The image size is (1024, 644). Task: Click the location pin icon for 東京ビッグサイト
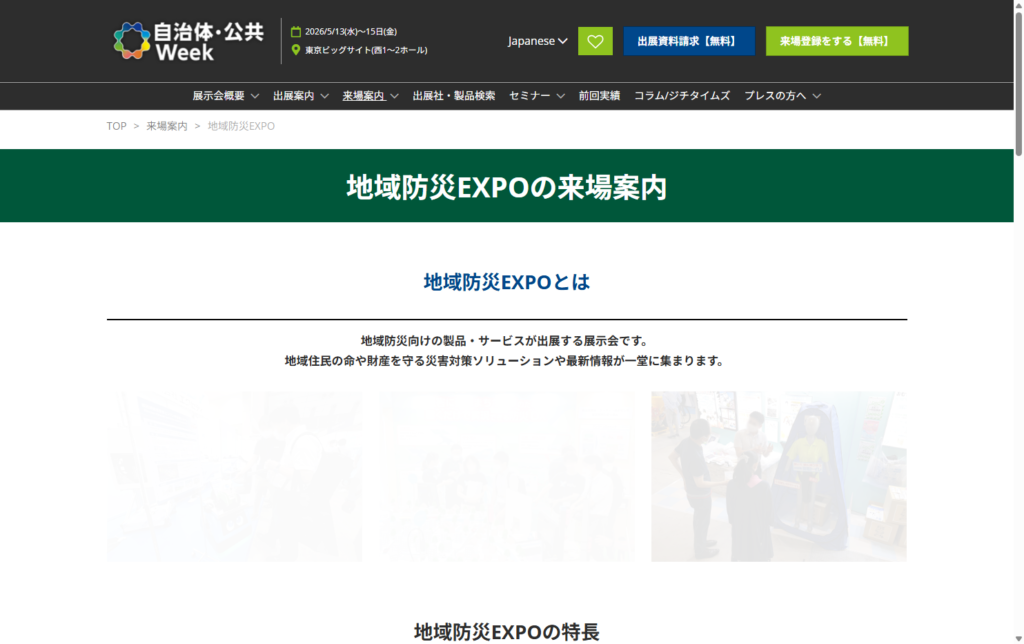[x=298, y=47]
